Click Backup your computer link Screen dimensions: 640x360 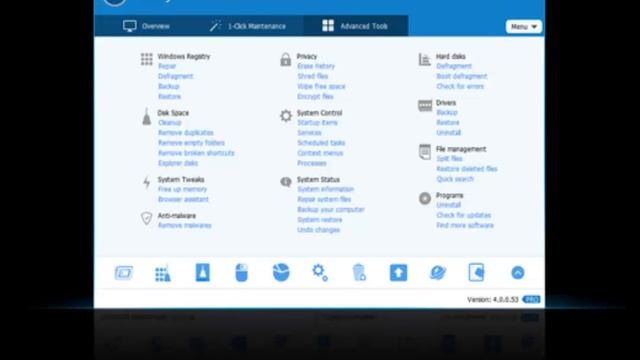[x=331, y=210]
